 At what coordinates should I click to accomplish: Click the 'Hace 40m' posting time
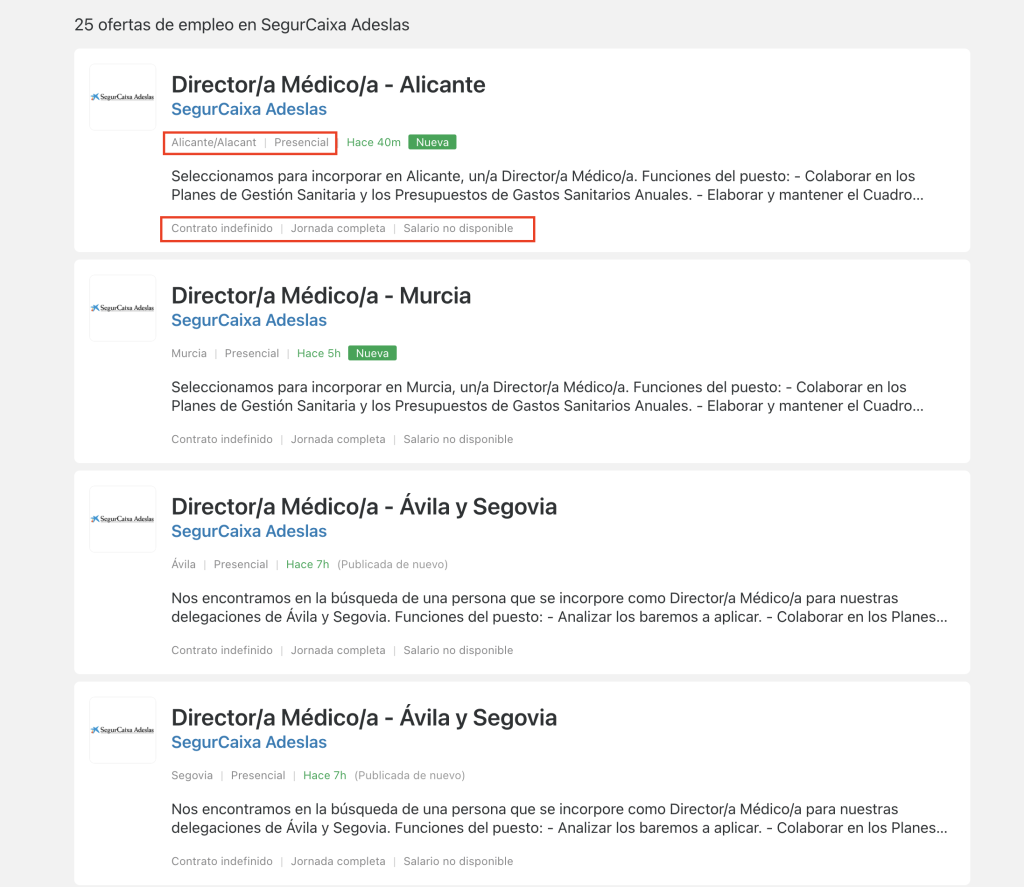click(x=374, y=142)
